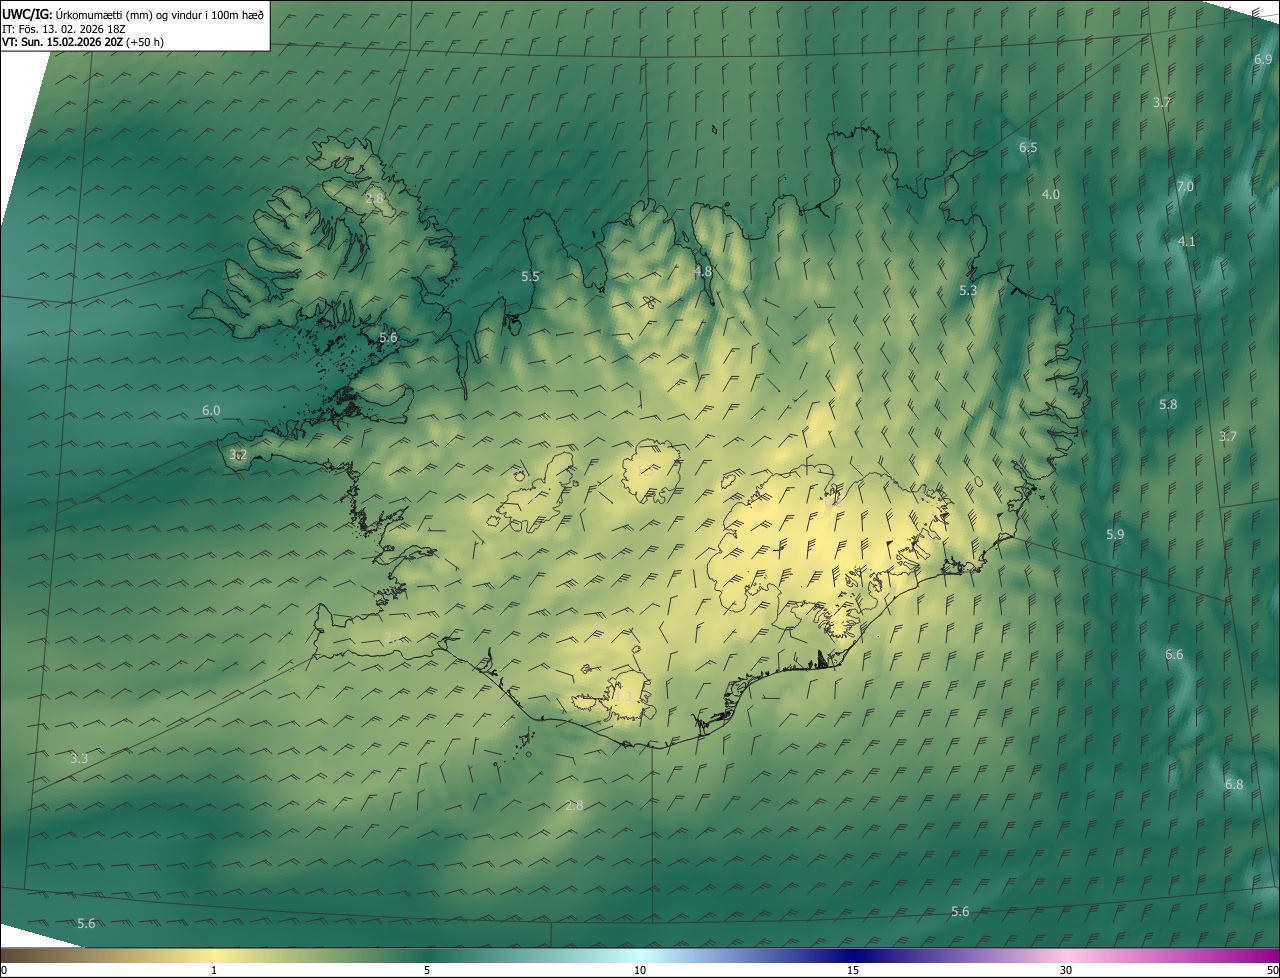The width and height of the screenshot is (1280, 978).
Task: Select the 6.6 value label
Action: tap(1174, 654)
